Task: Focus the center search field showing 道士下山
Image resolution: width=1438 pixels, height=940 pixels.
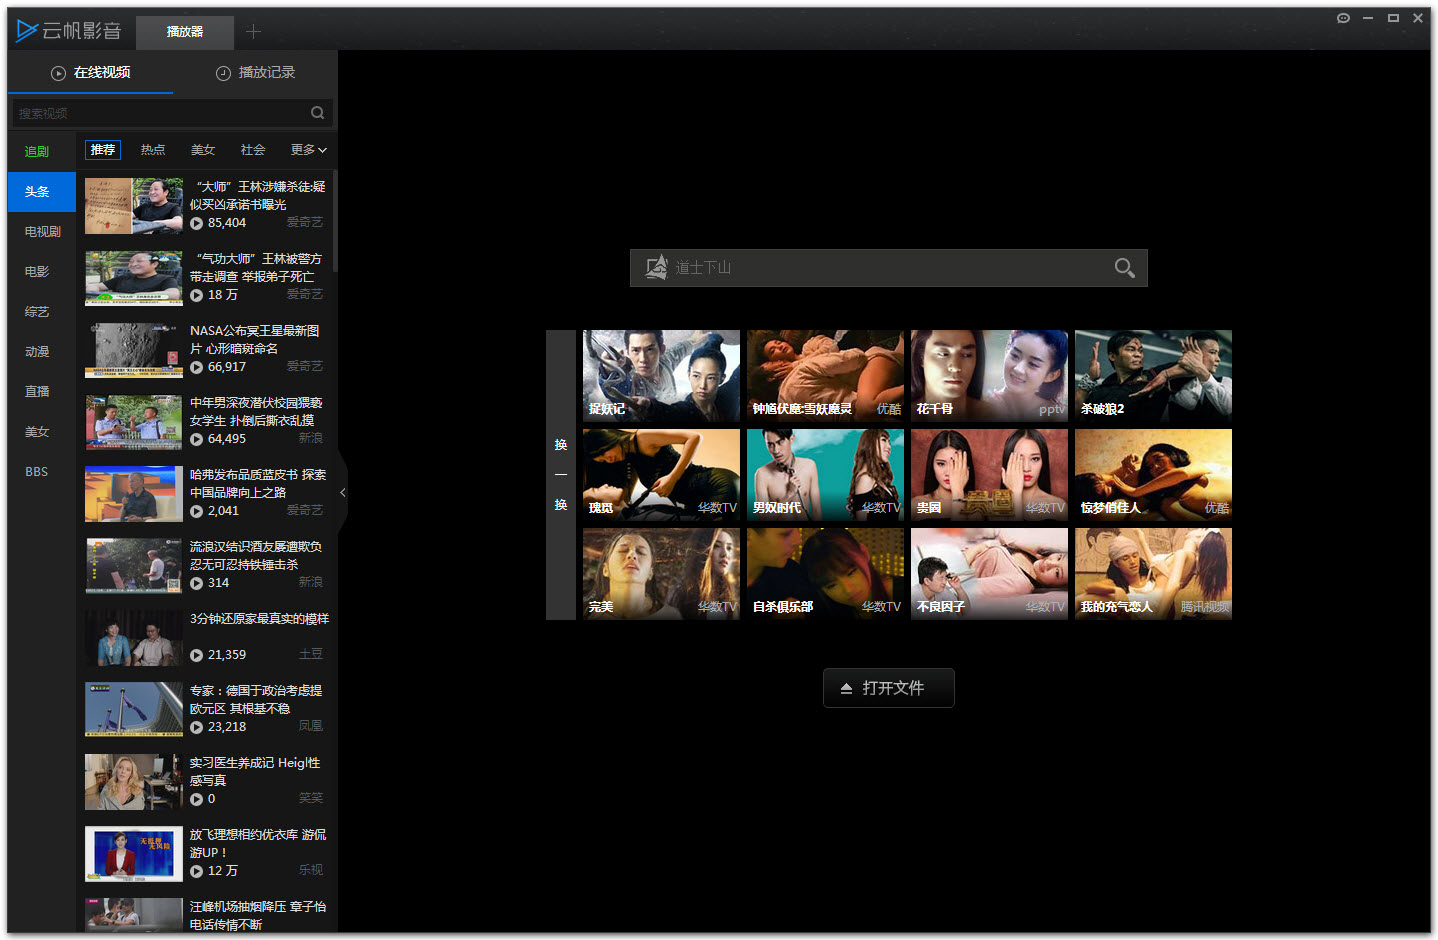Action: tap(889, 268)
